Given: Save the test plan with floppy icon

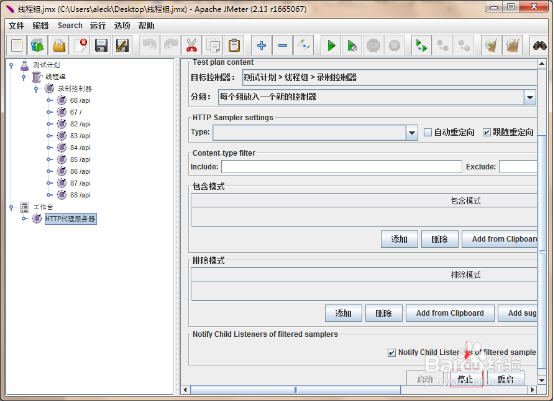Looking at the screenshot, I should 101,46.
